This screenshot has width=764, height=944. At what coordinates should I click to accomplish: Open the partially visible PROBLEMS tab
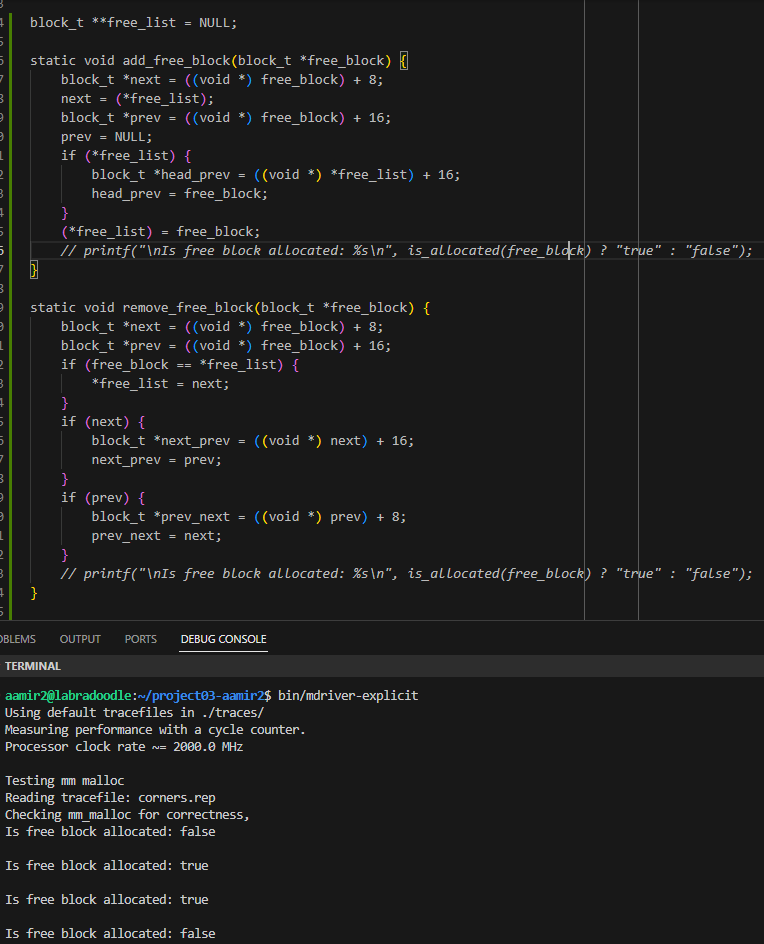[x=18, y=639]
